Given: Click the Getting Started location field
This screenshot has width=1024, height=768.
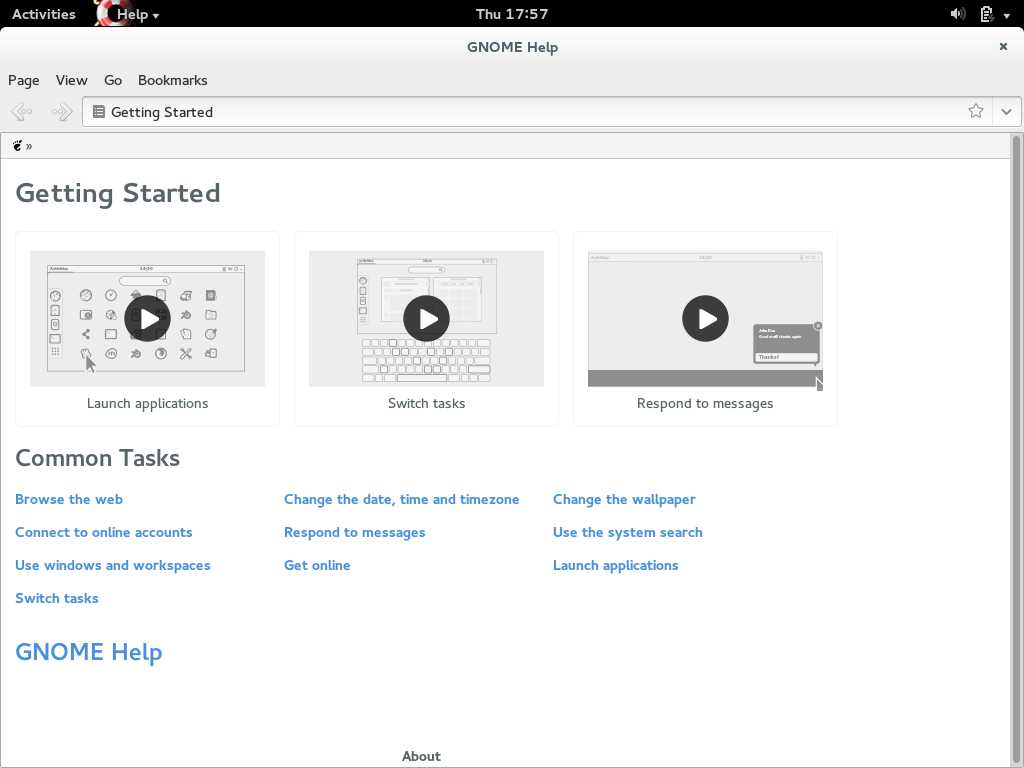Looking at the screenshot, I should click(537, 112).
